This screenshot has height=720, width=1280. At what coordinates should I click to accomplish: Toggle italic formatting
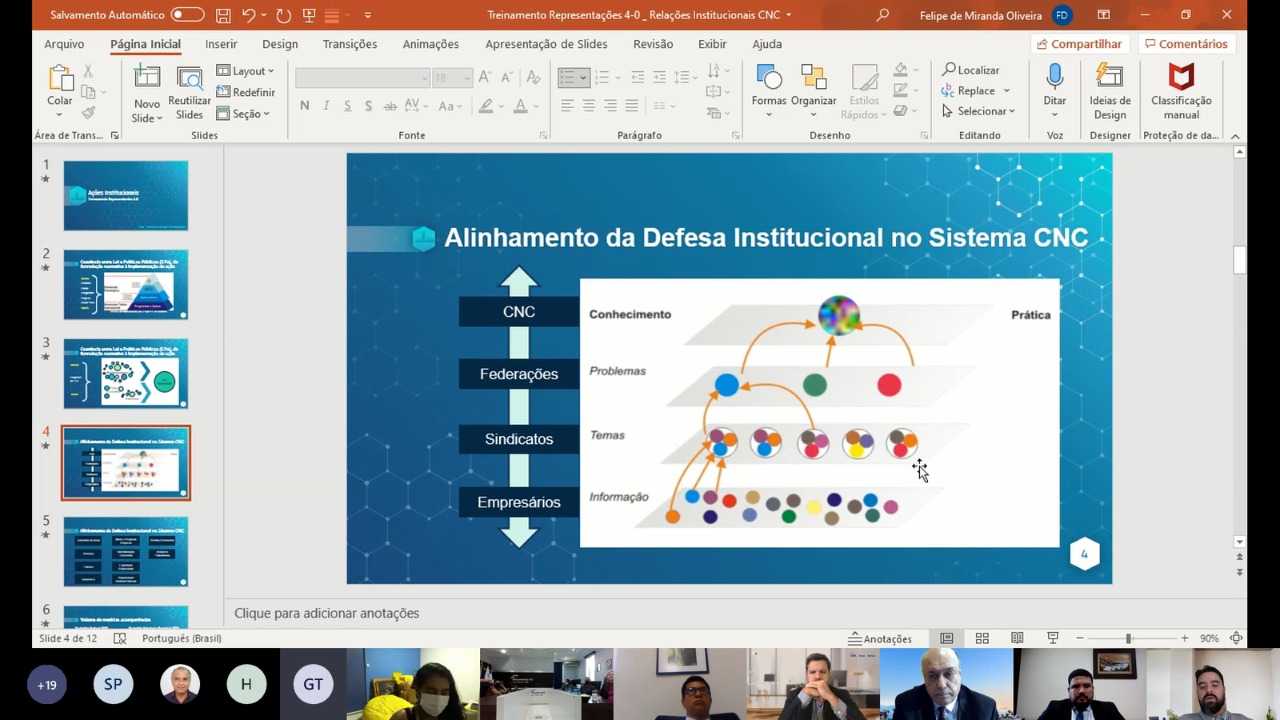pyautogui.click(x=326, y=106)
